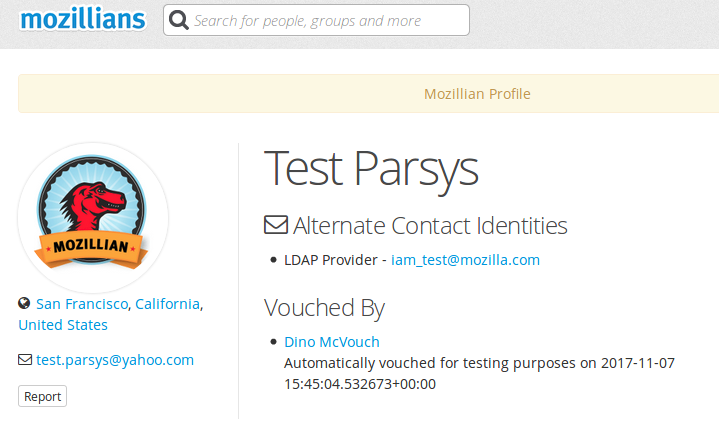Image resolution: width=719 pixels, height=440 pixels.
Task: Click the envelope icon beside the yahoo email
Action: pos(25,360)
